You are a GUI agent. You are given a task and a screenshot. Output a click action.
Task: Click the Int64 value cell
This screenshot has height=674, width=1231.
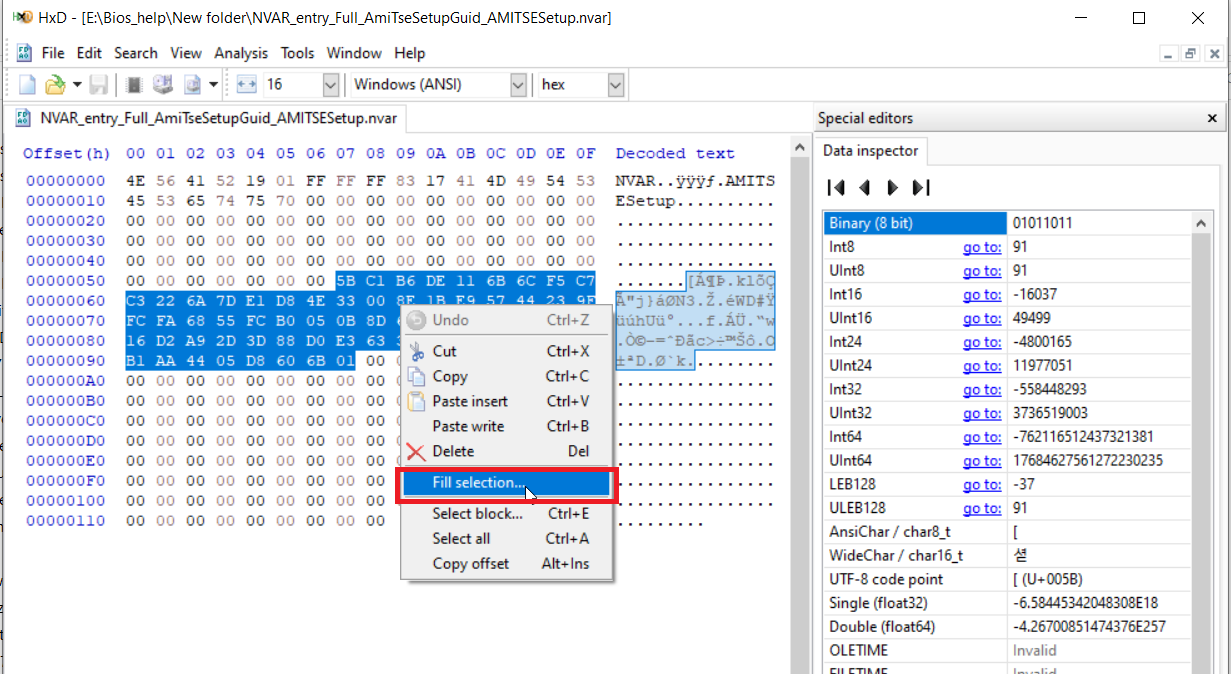[1099, 437]
